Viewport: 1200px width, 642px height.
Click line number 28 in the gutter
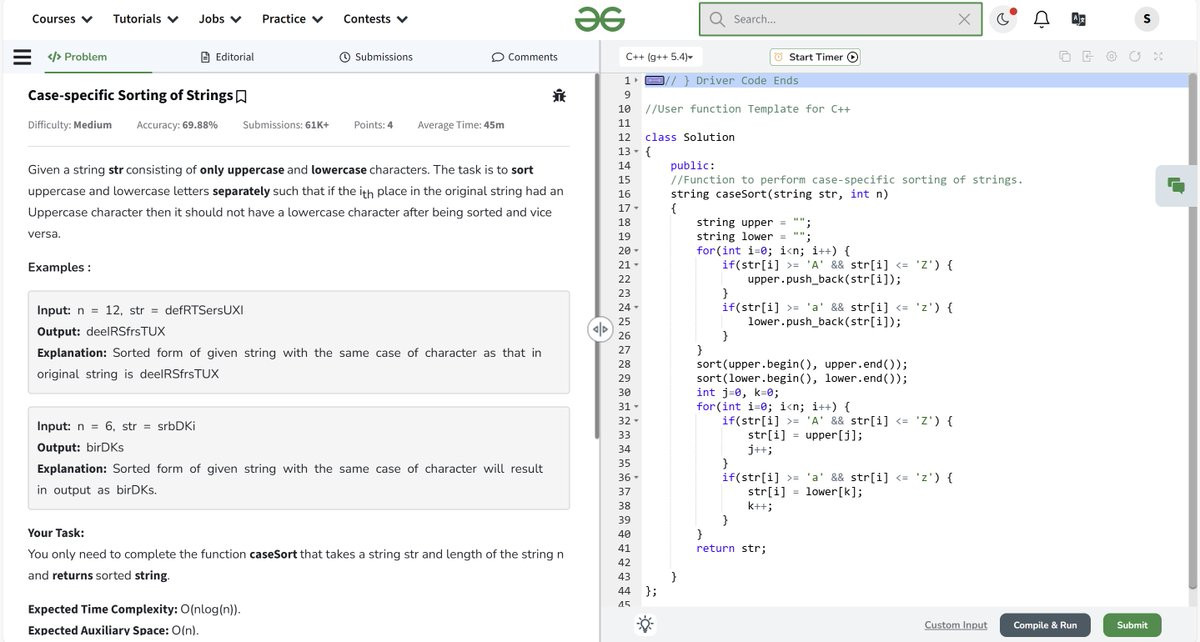pyautogui.click(x=624, y=364)
